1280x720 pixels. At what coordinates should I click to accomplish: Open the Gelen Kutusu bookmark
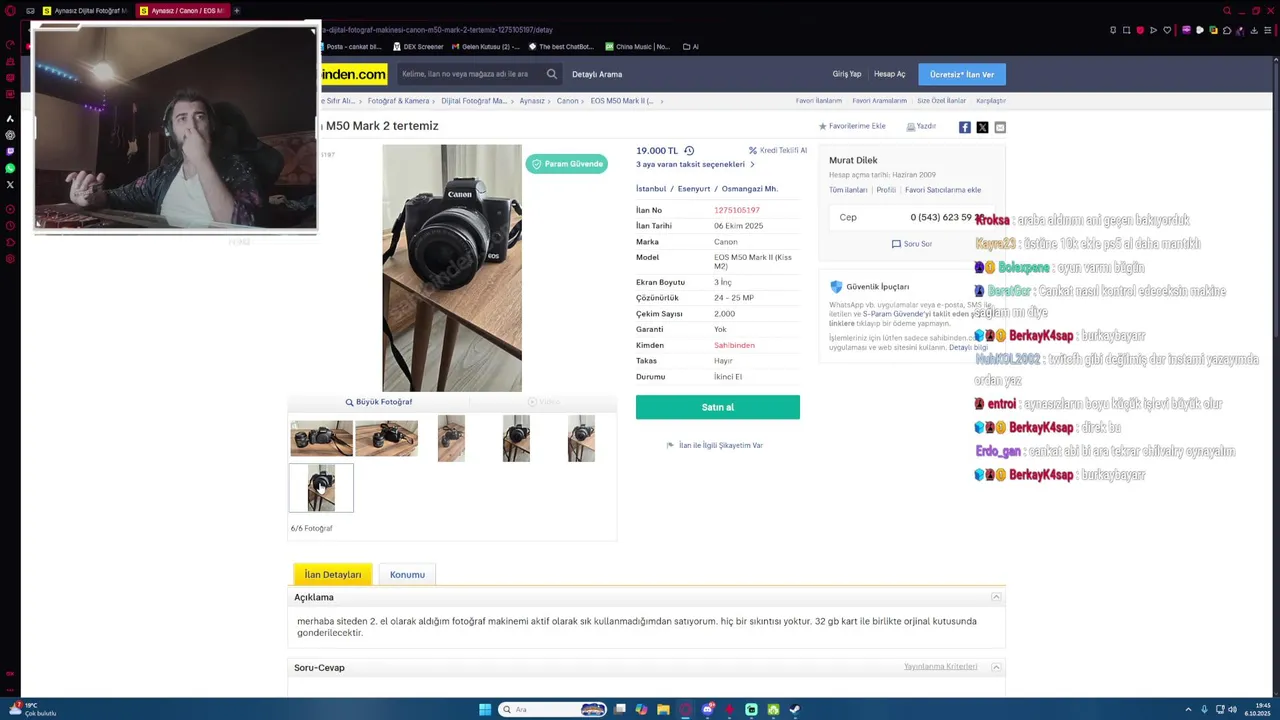486,46
